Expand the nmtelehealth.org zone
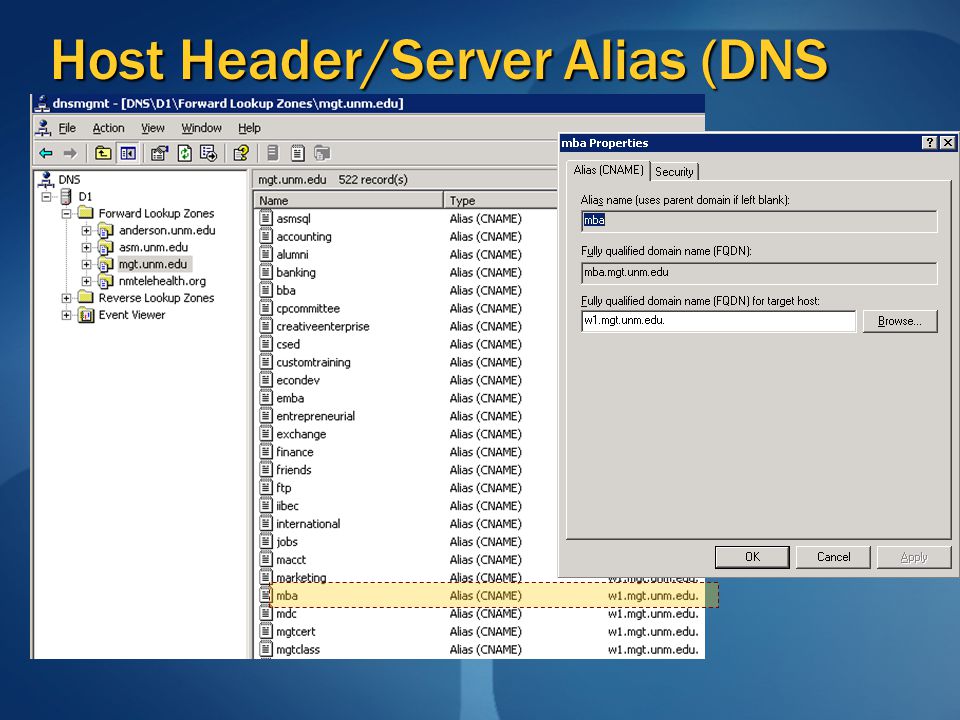 pos(86,282)
